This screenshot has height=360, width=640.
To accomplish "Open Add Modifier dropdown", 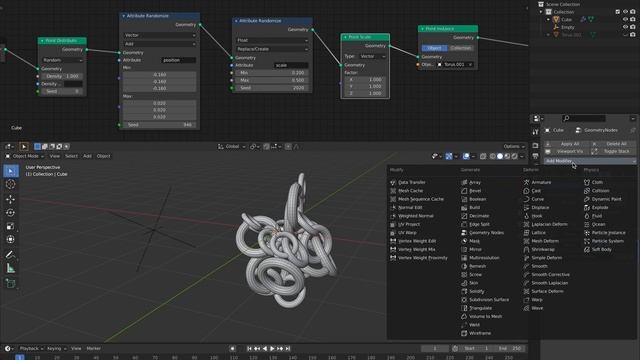I will coord(590,161).
